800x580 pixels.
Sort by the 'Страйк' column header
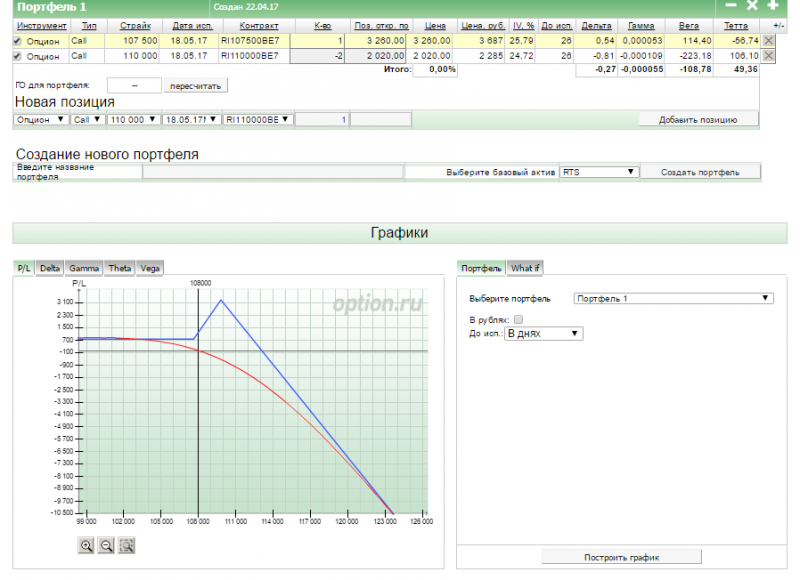(x=135, y=26)
